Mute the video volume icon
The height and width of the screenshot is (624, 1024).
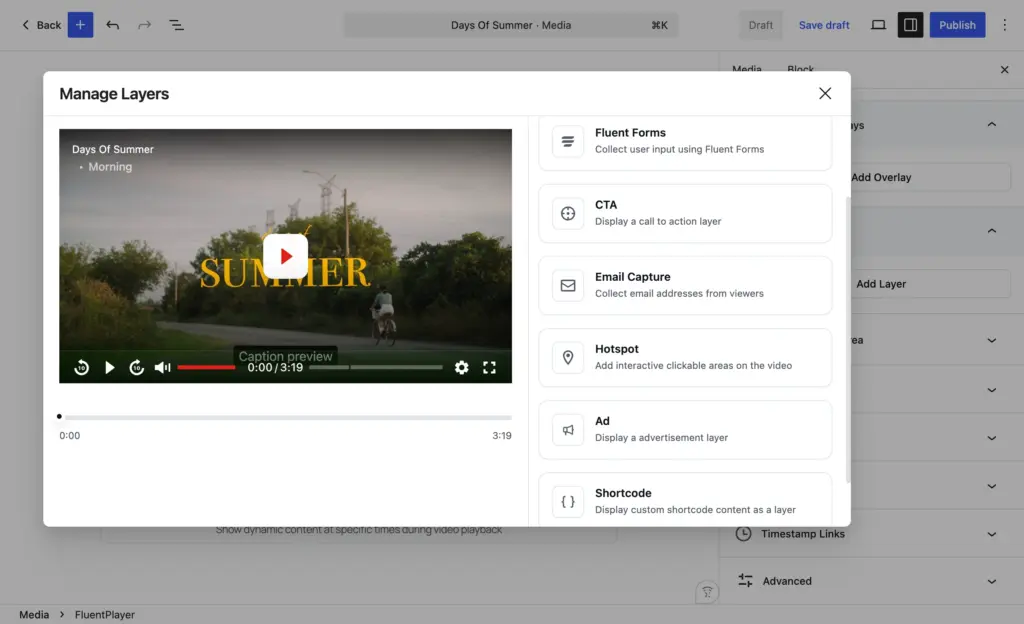[x=163, y=367]
